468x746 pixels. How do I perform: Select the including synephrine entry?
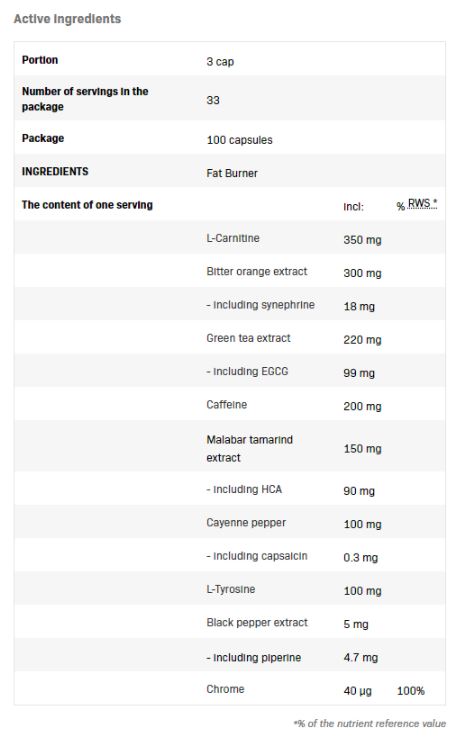[261, 304]
